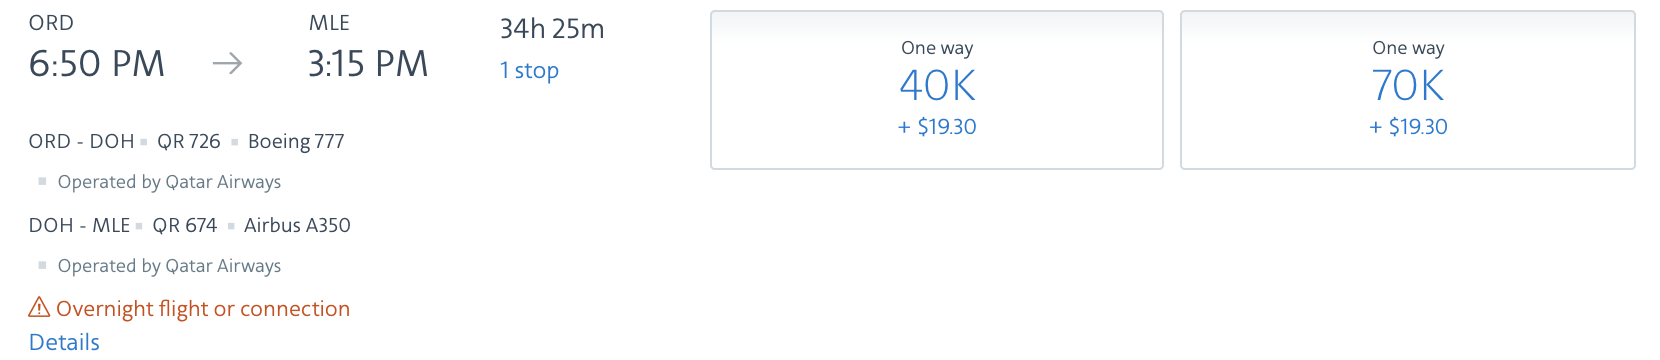The width and height of the screenshot is (1660, 360).
Task: Click the 1 stop link
Action: point(529,70)
